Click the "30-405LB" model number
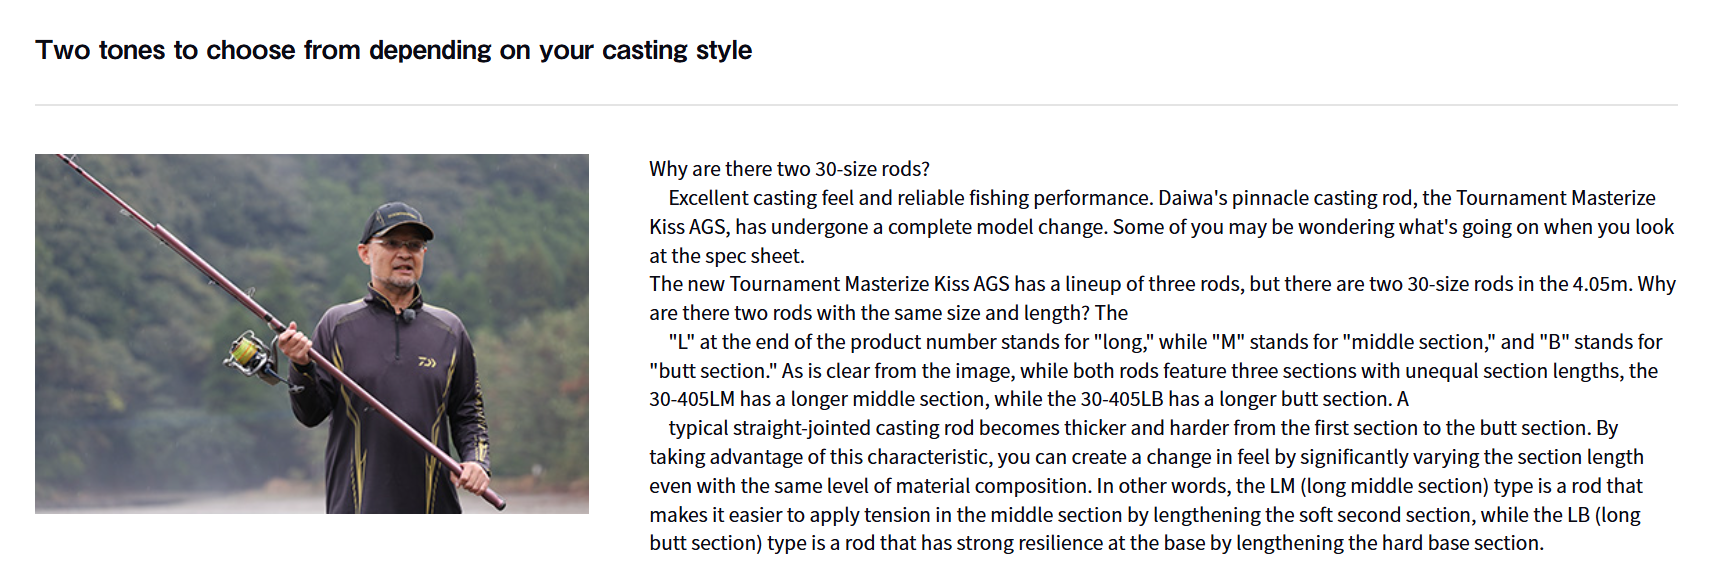Screen dimensions: 1716x586 [x=1122, y=399]
